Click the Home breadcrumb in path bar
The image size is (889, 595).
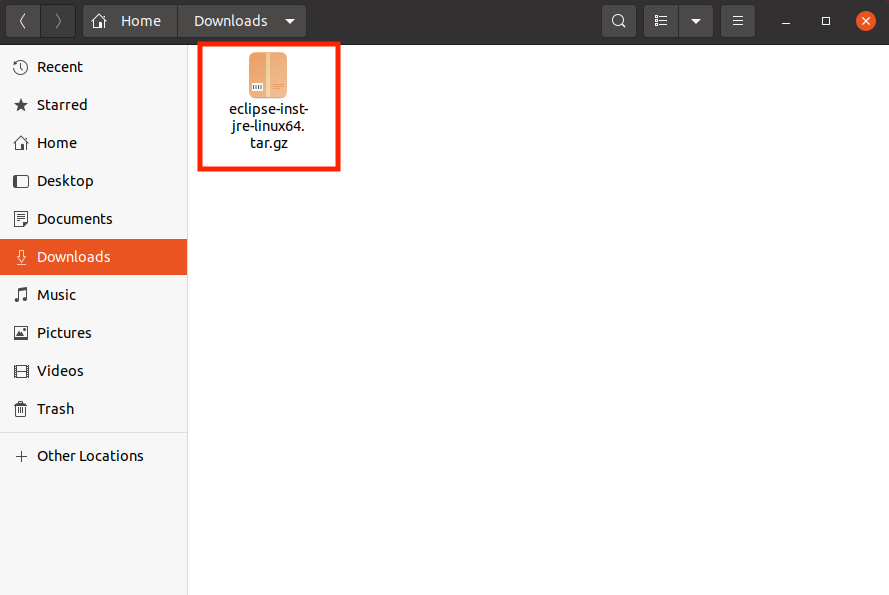pos(130,21)
